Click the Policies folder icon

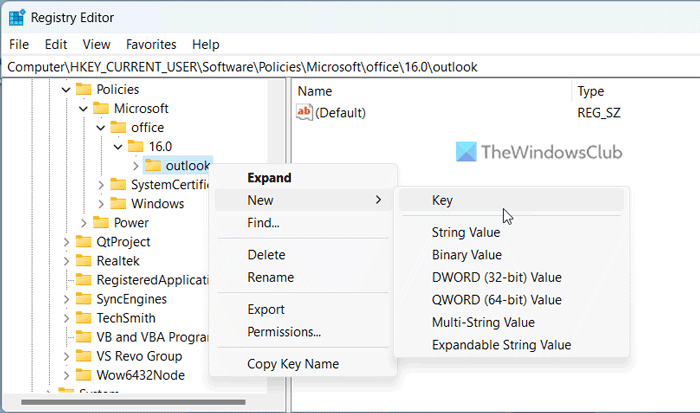pyautogui.click(x=83, y=89)
